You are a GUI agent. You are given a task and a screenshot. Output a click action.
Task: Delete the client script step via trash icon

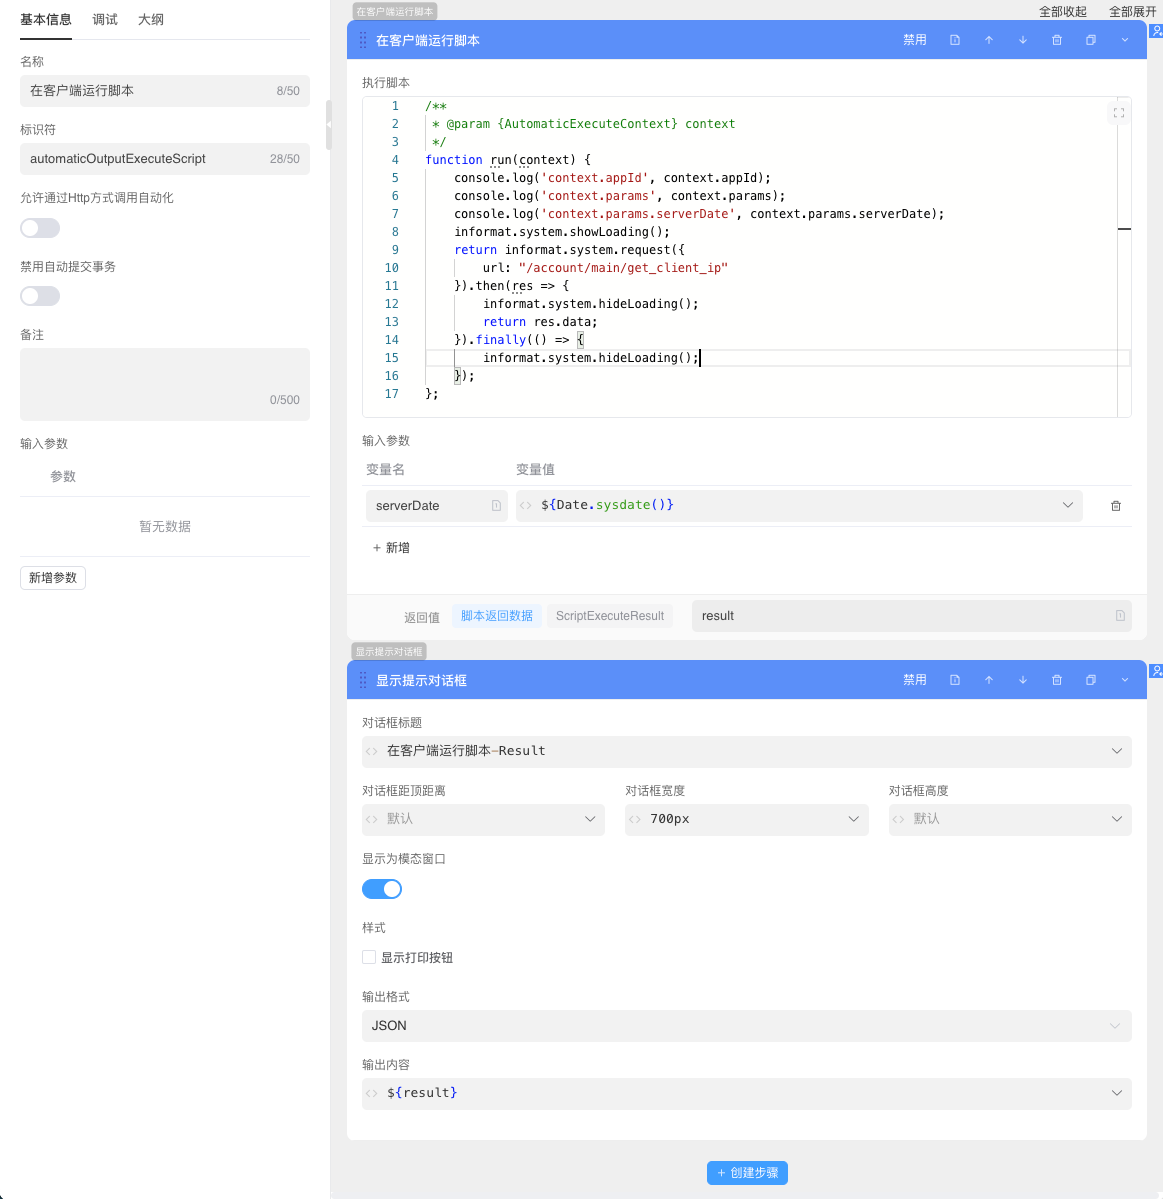pos(1057,40)
